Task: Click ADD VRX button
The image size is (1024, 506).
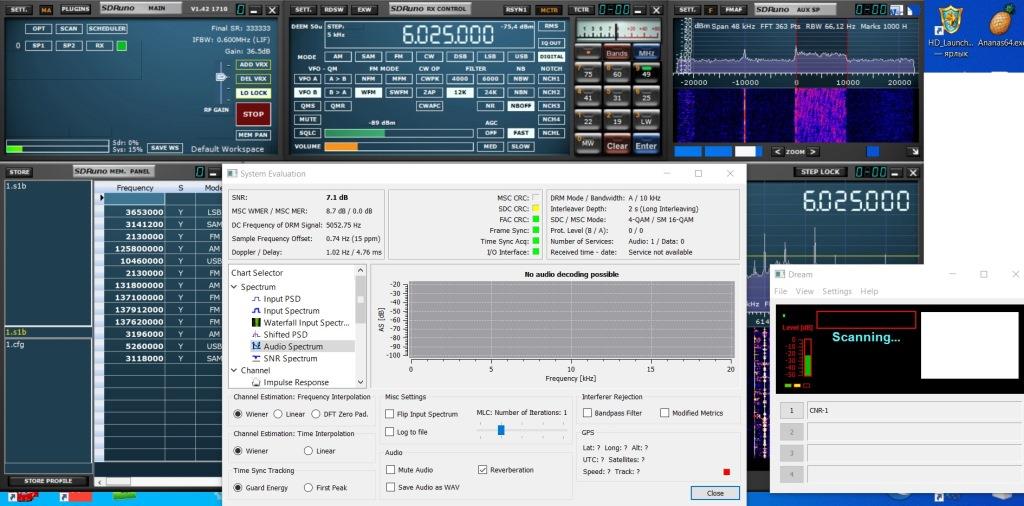Action: (253, 65)
